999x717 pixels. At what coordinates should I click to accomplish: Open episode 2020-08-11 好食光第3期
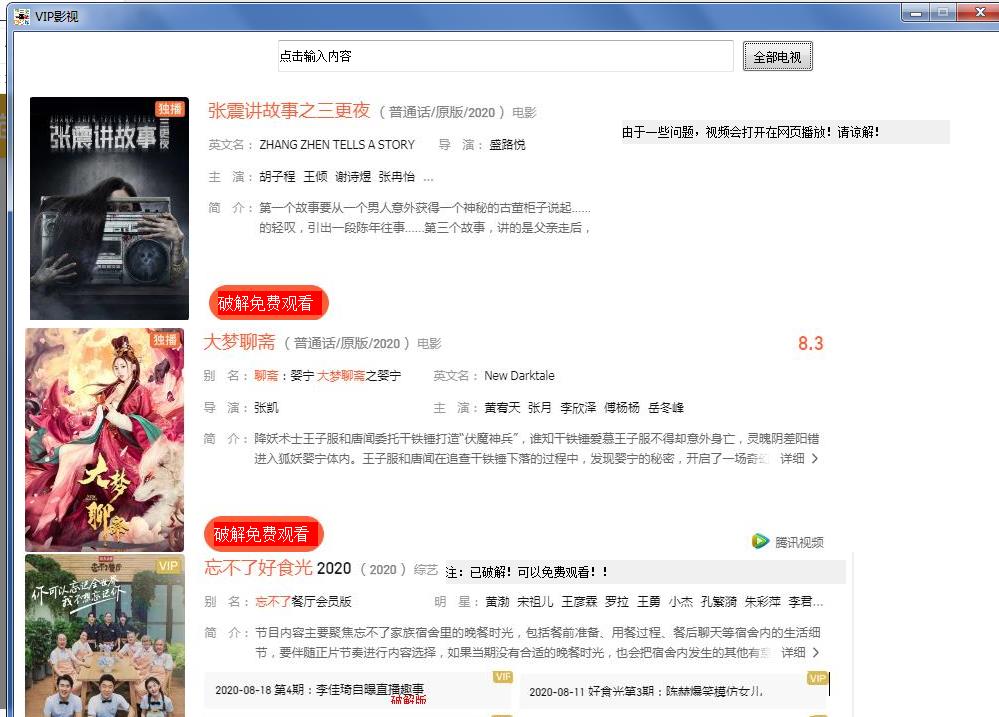point(673,690)
